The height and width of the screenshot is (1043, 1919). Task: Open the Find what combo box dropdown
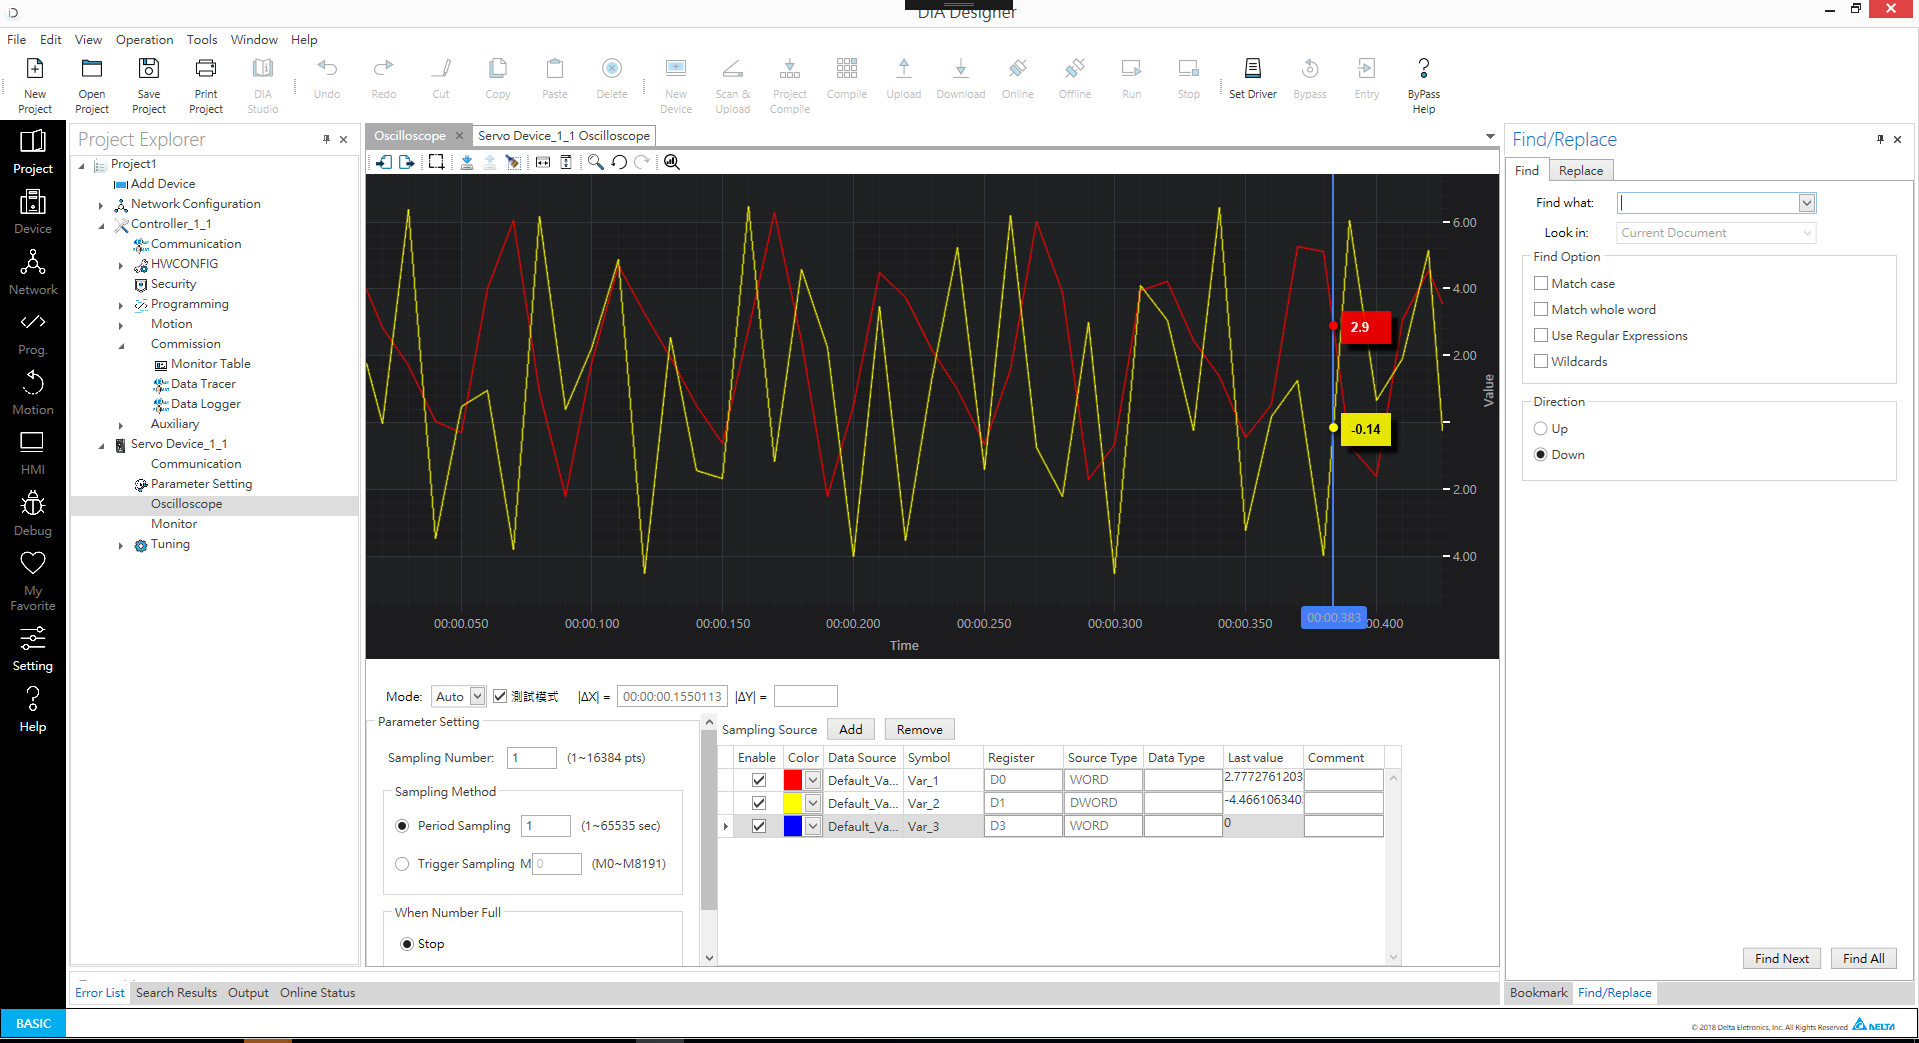point(1806,203)
